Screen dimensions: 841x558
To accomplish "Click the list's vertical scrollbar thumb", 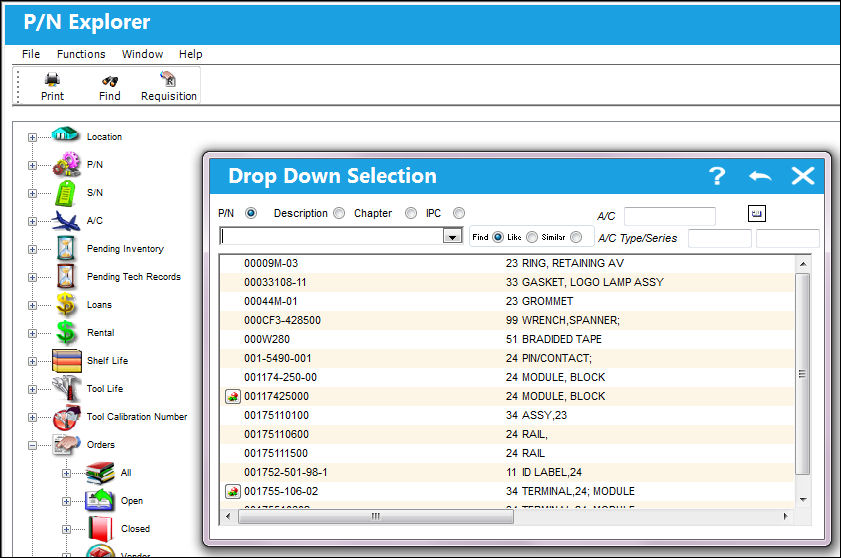I will (x=802, y=374).
